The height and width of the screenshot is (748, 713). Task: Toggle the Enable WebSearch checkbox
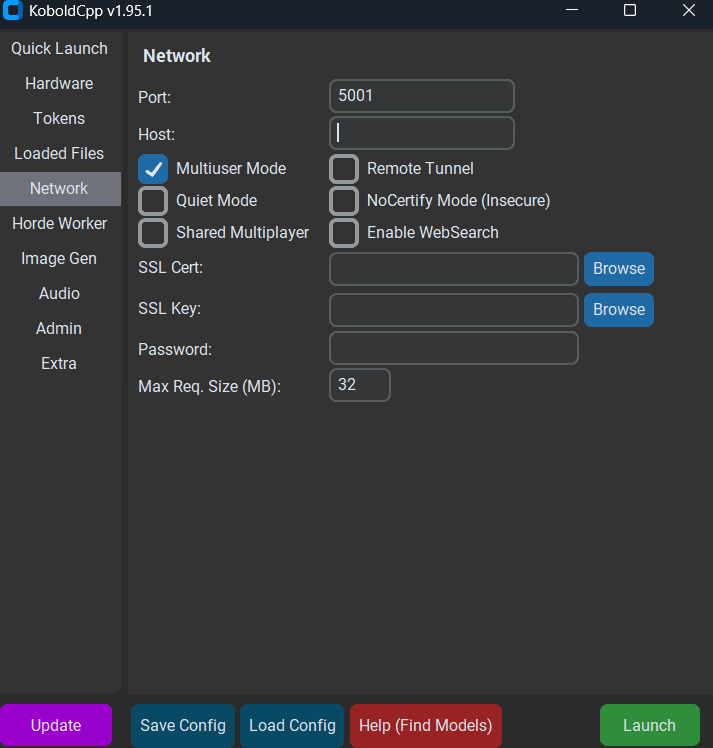(x=344, y=233)
